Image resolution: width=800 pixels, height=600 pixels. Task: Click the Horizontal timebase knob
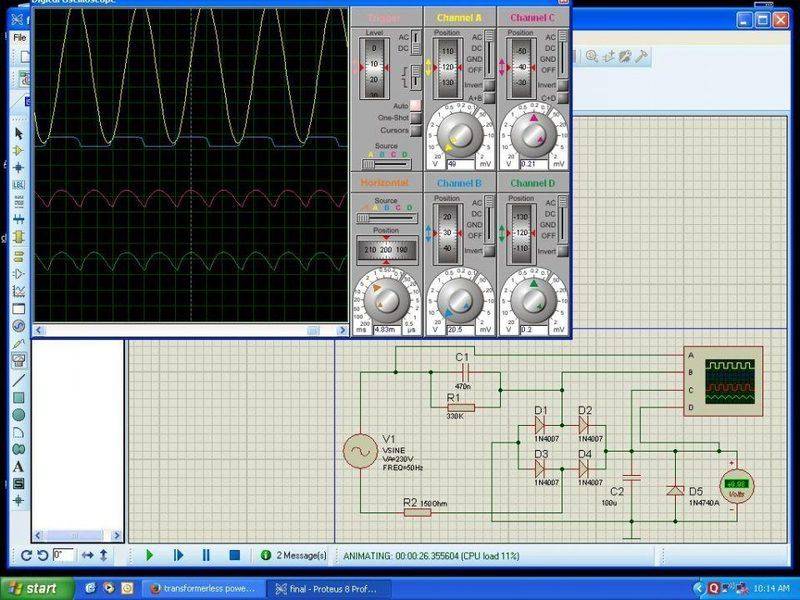click(387, 300)
